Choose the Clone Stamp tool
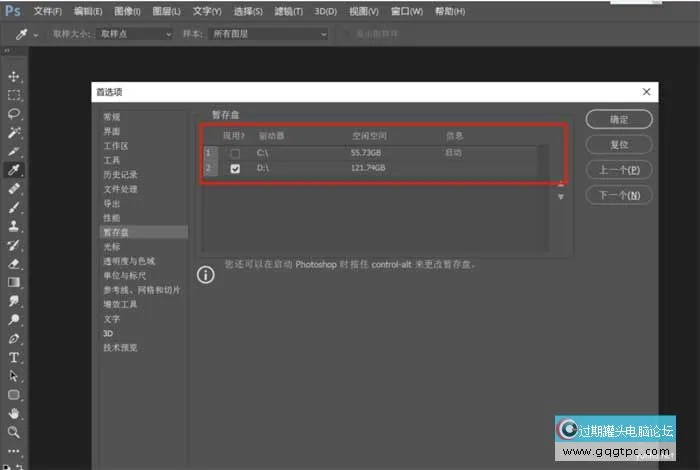Screen dimensions: 700x470 point(14,226)
